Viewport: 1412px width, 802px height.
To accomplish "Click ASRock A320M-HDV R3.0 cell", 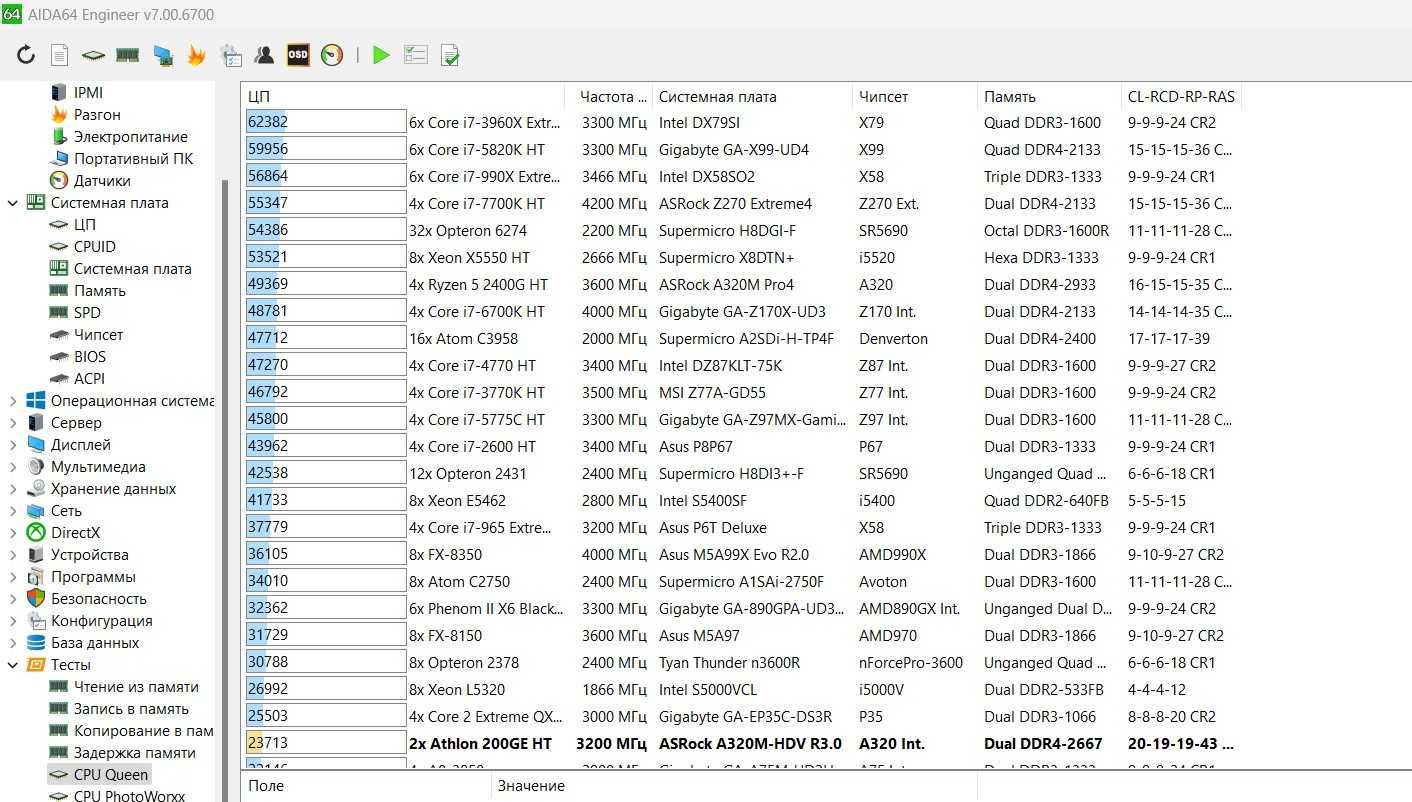I will [750, 743].
